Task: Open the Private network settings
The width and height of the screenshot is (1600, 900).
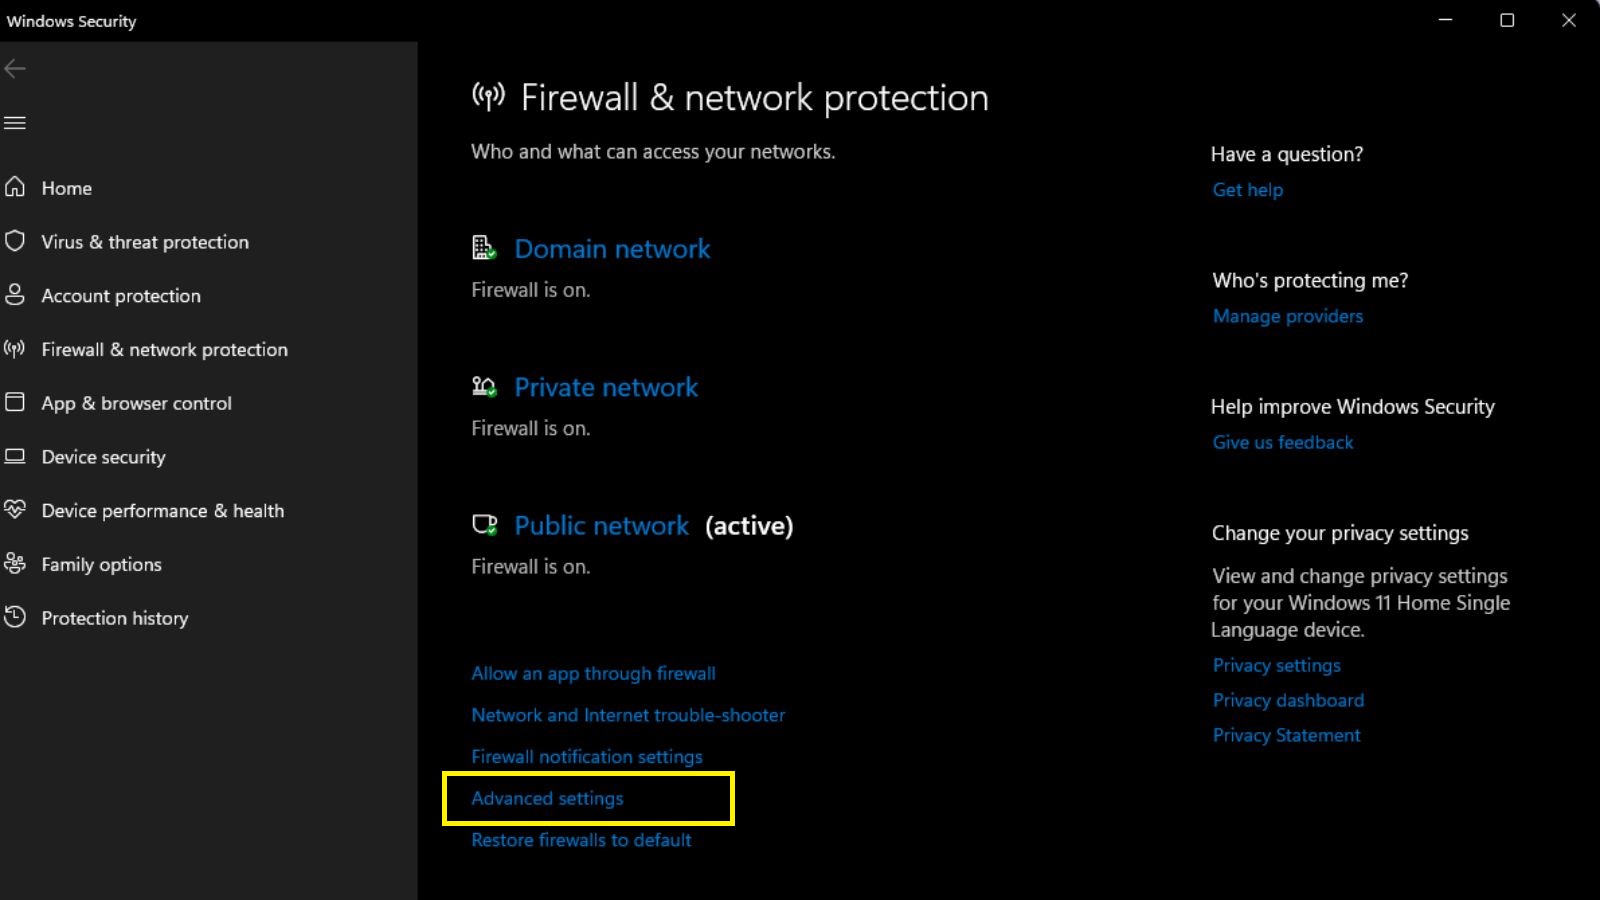Action: pos(606,387)
